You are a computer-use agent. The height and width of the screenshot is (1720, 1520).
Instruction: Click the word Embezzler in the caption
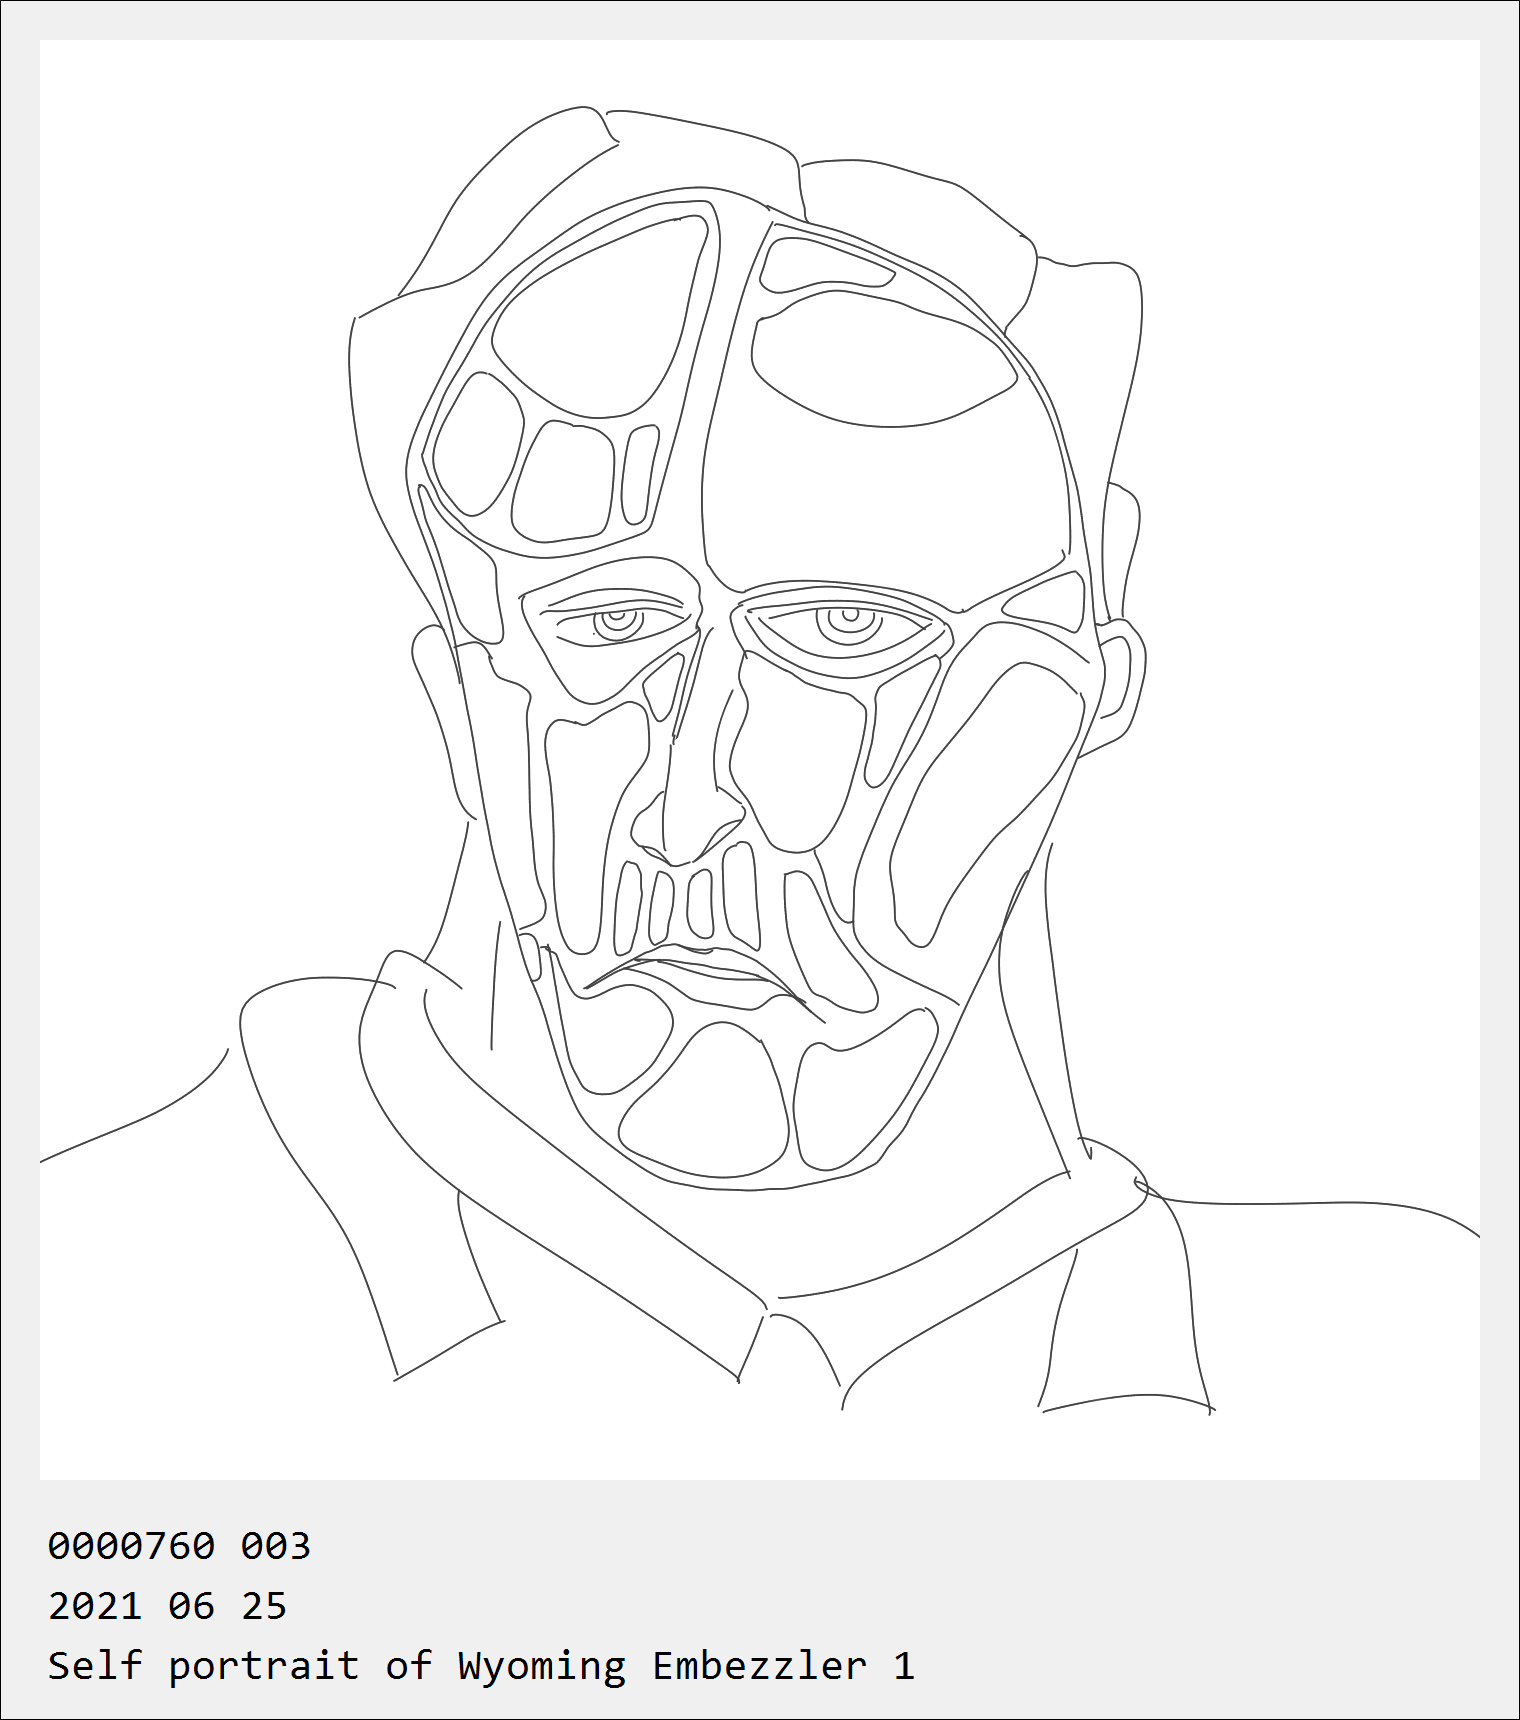[760, 1666]
